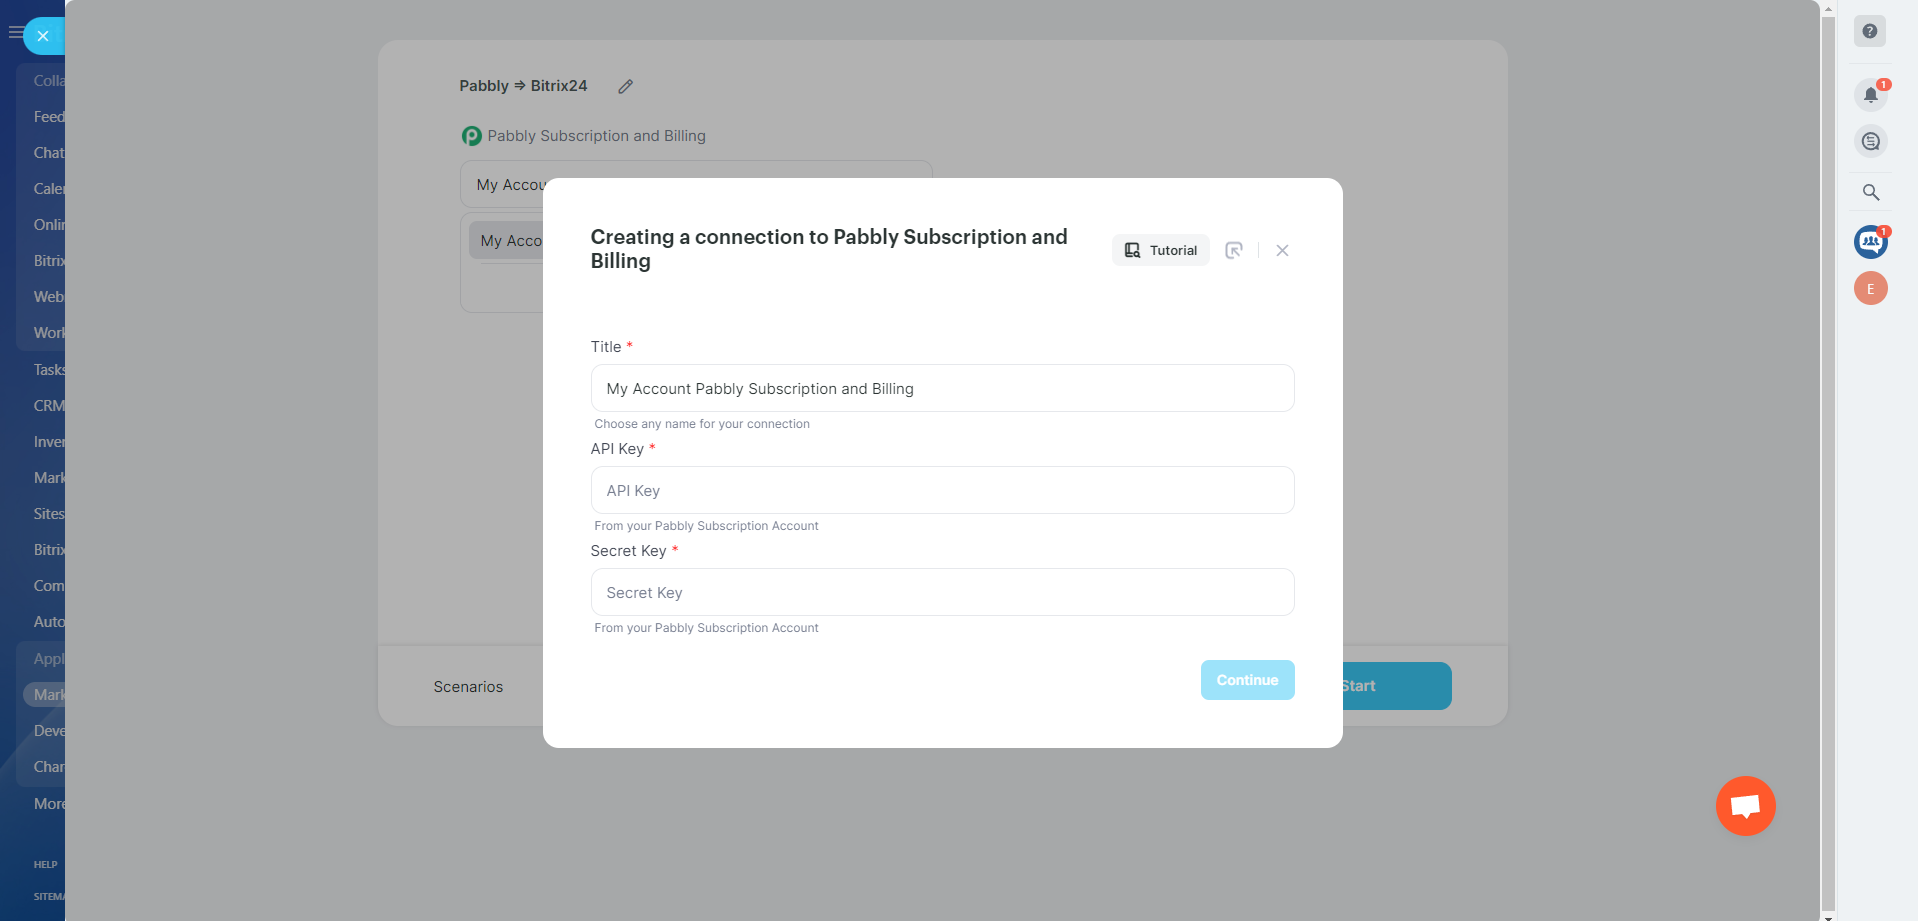Click into the Secret Key field

click(x=942, y=592)
